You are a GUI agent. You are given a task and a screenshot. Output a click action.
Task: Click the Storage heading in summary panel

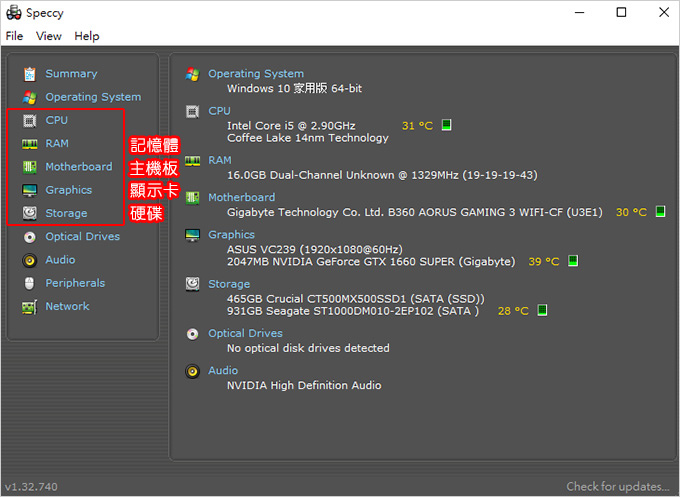click(x=229, y=284)
